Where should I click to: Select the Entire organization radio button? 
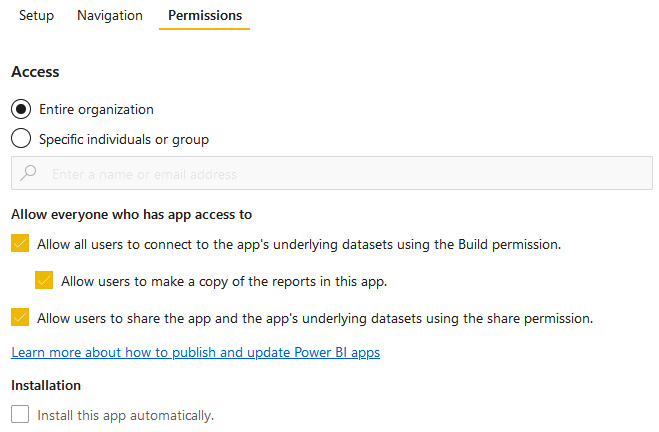pyautogui.click(x=21, y=109)
